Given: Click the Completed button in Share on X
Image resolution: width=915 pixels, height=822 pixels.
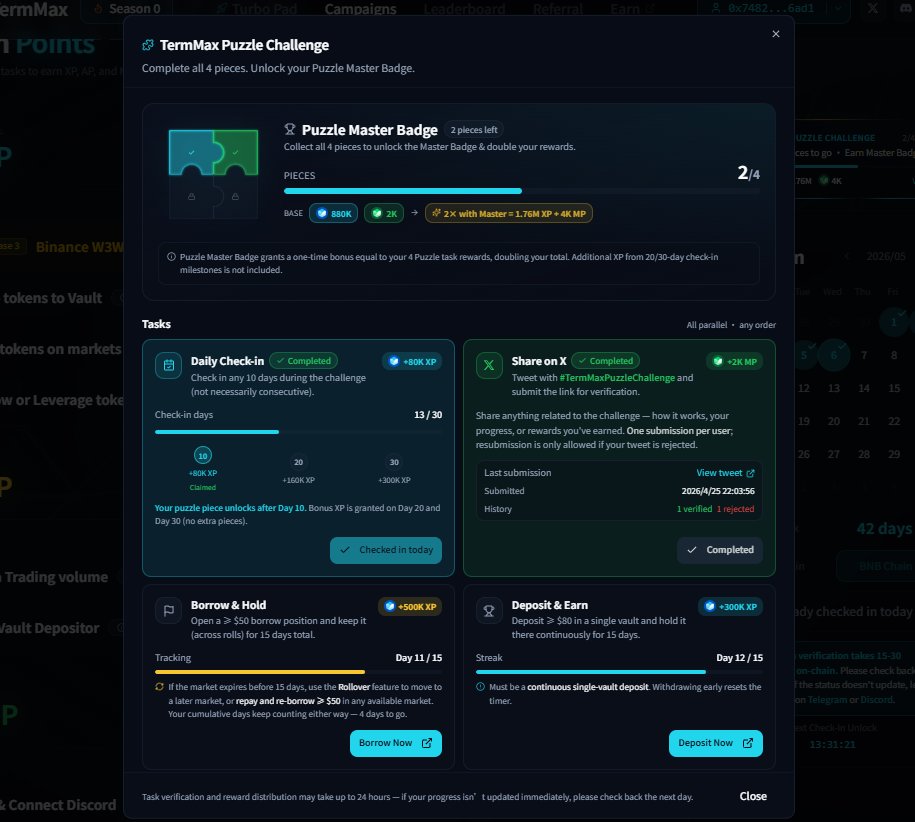Looking at the screenshot, I should (720, 550).
